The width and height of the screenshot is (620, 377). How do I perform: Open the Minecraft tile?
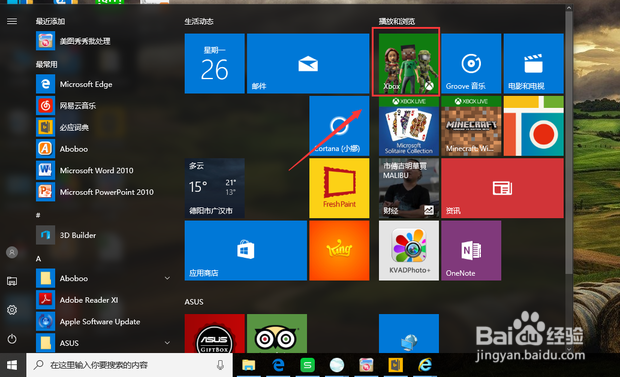click(x=471, y=126)
